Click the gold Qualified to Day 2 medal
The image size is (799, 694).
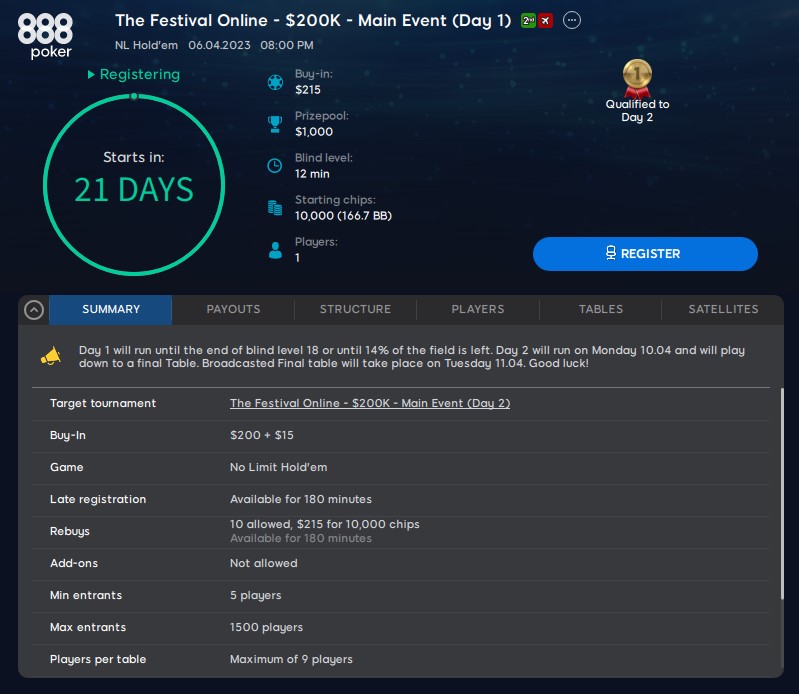tap(637, 79)
